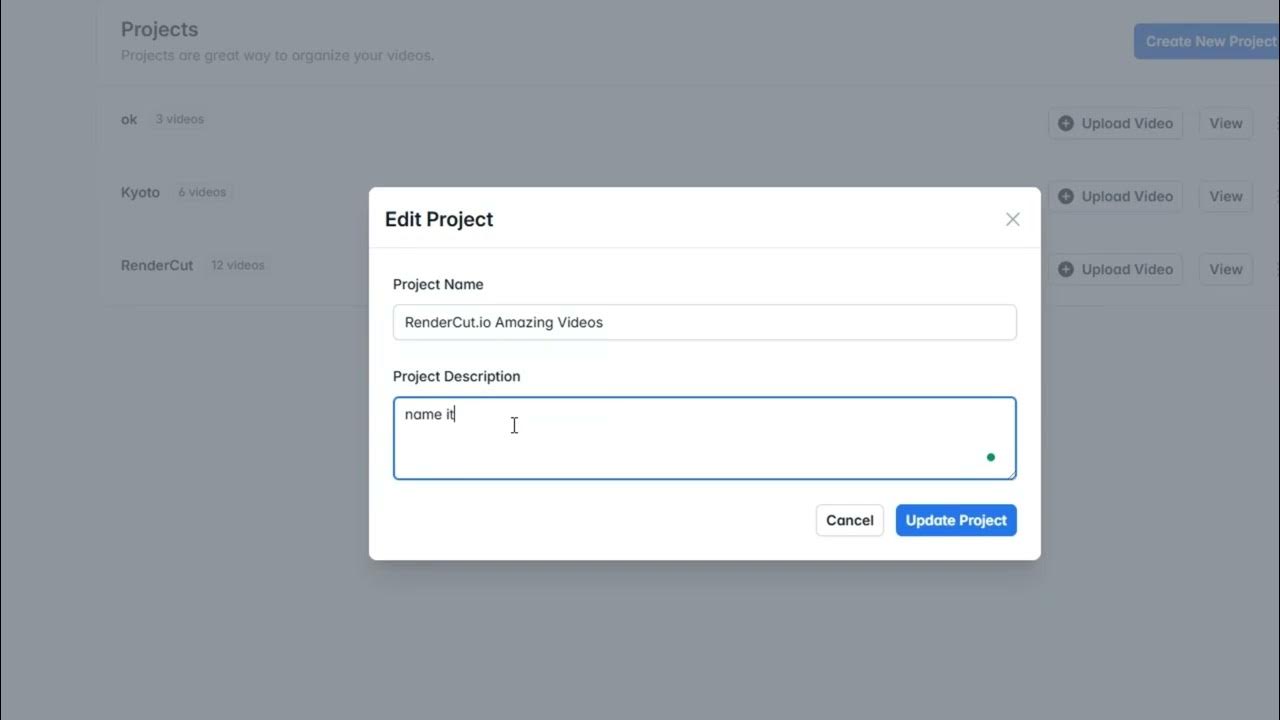Close the Edit Project dialog with X
This screenshot has height=720, width=1280.
coord(1012,219)
